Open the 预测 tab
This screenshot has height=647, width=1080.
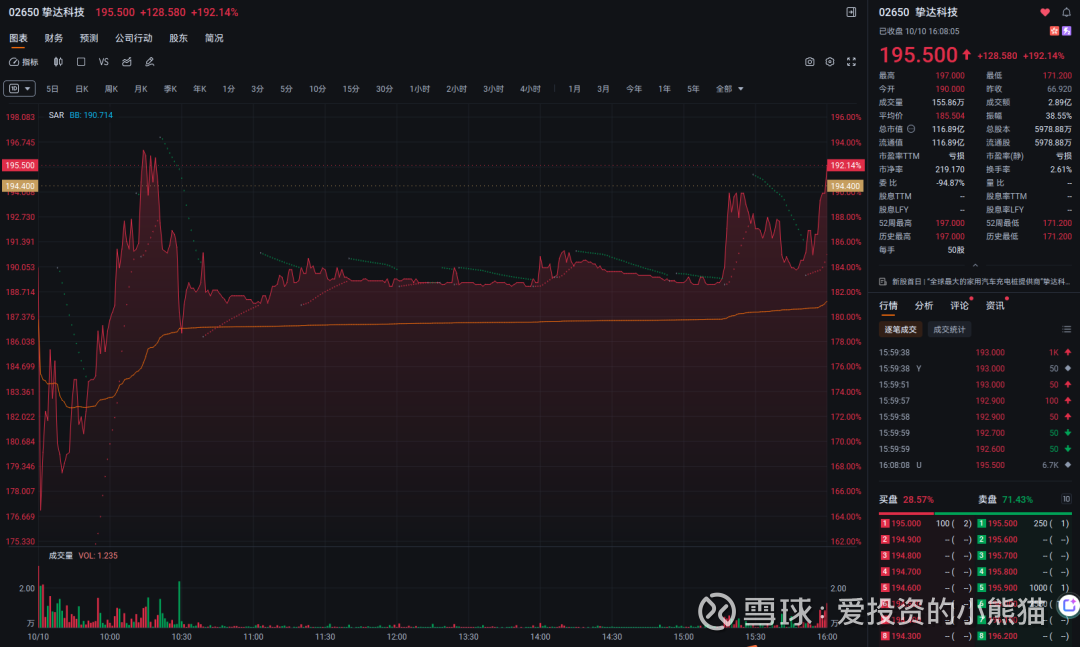(x=89, y=39)
